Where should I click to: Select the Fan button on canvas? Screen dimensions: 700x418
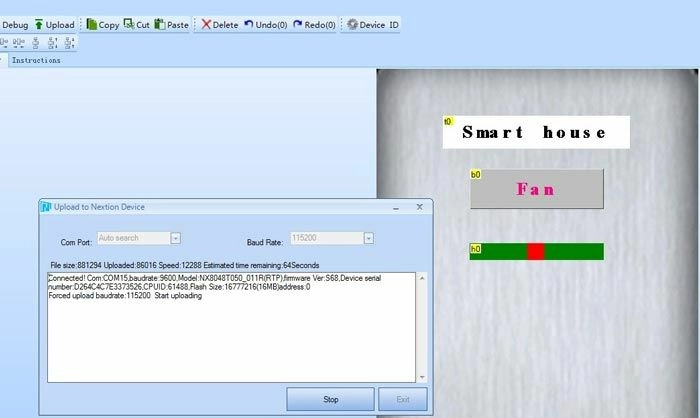coord(536,189)
